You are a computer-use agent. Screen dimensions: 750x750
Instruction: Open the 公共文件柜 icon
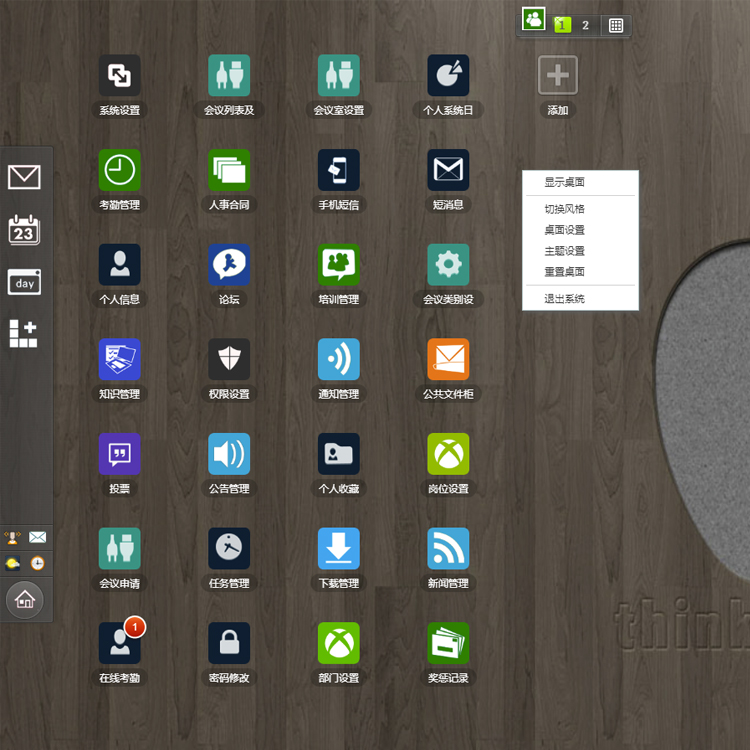tap(448, 359)
